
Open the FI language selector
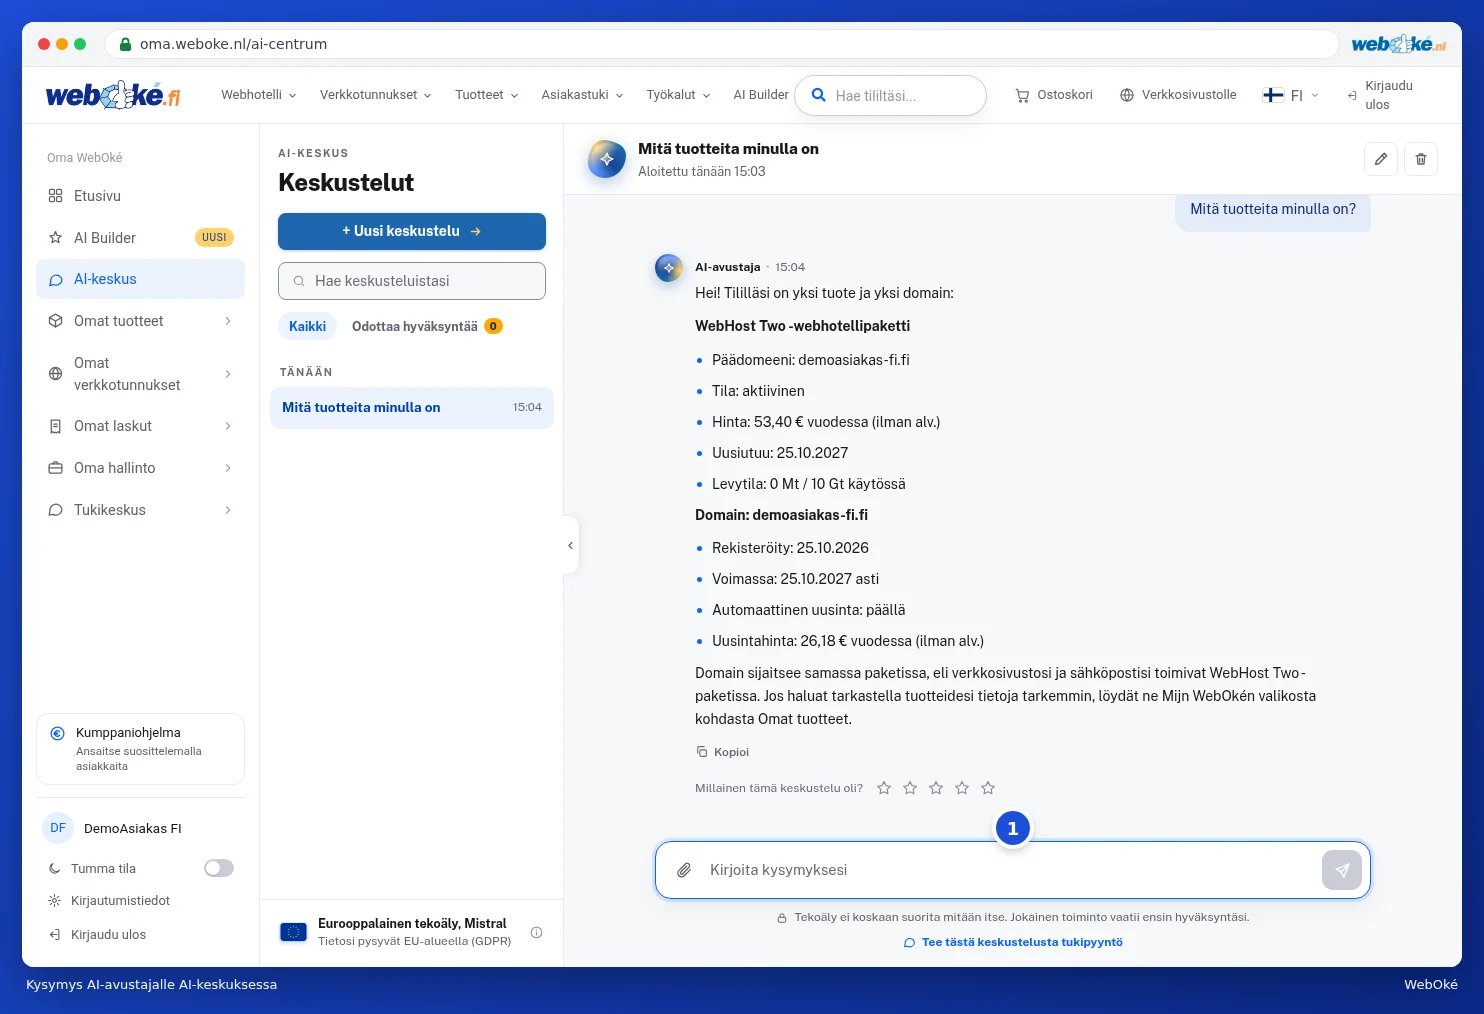pos(1291,95)
